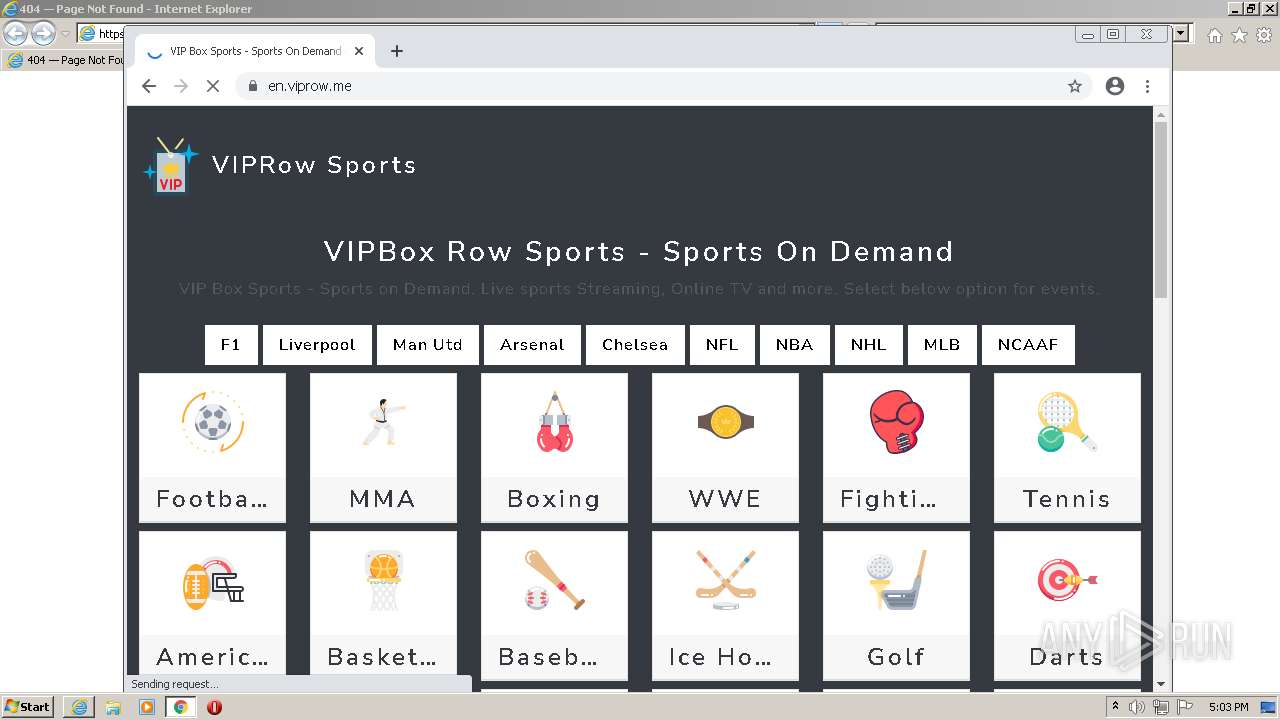Open the Ice Hockey sticks icon

[x=725, y=580]
